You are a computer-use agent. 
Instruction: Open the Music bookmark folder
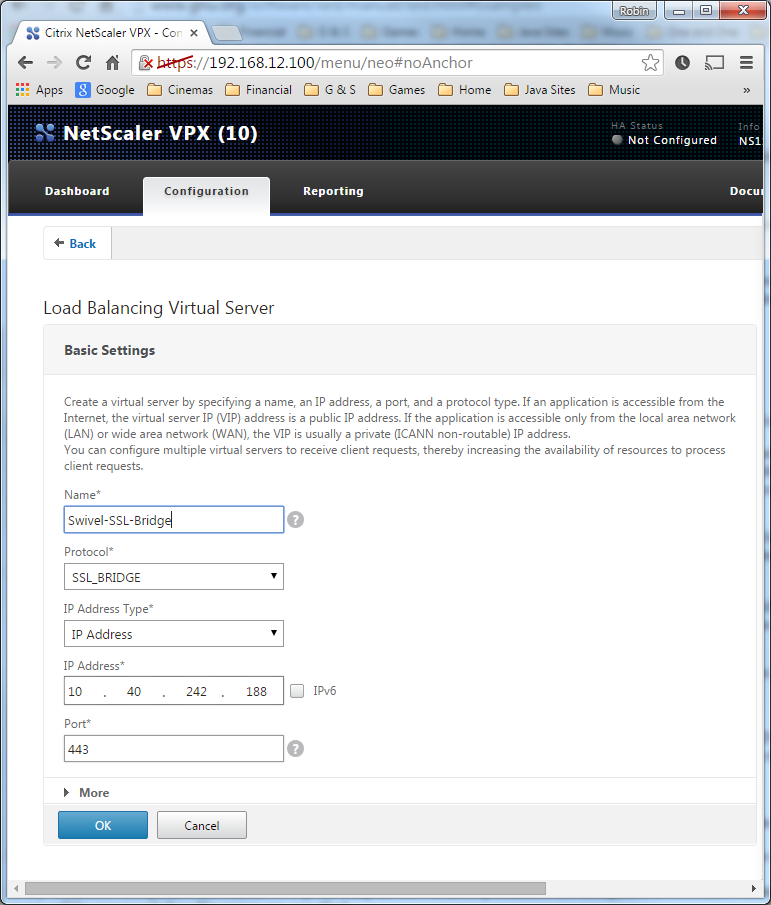[x=614, y=90]
